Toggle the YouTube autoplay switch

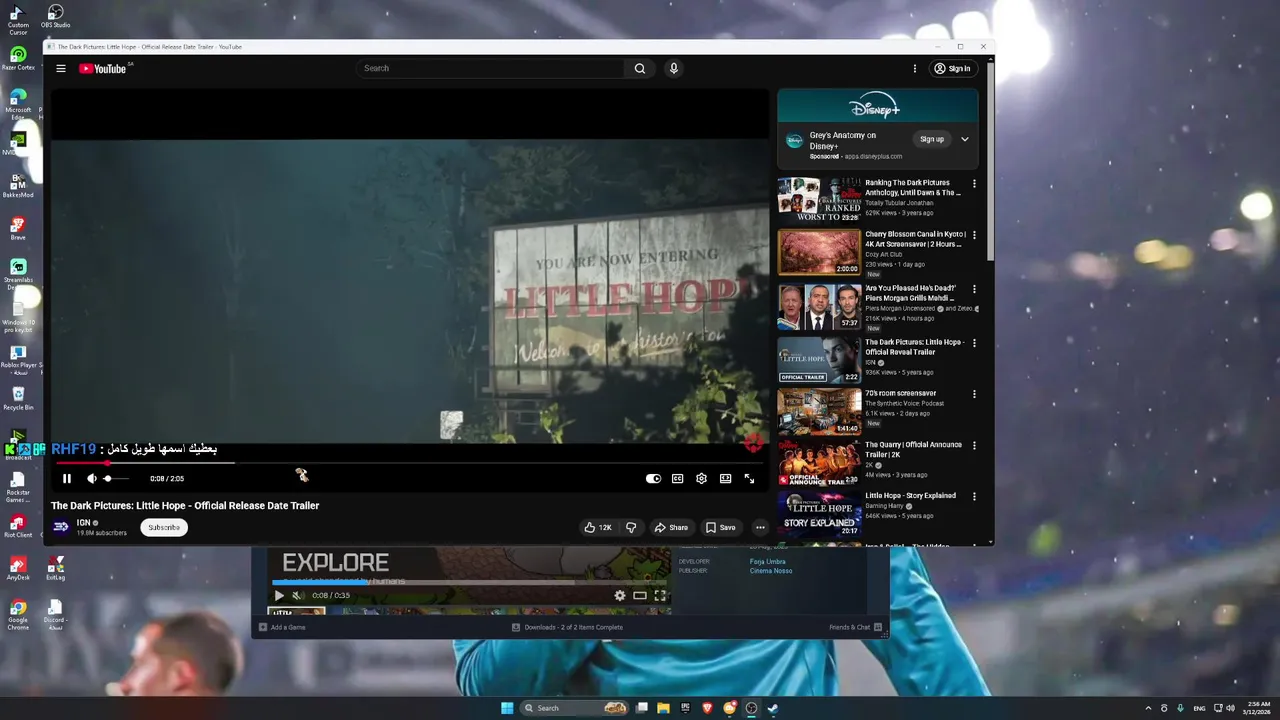point(653,479)
